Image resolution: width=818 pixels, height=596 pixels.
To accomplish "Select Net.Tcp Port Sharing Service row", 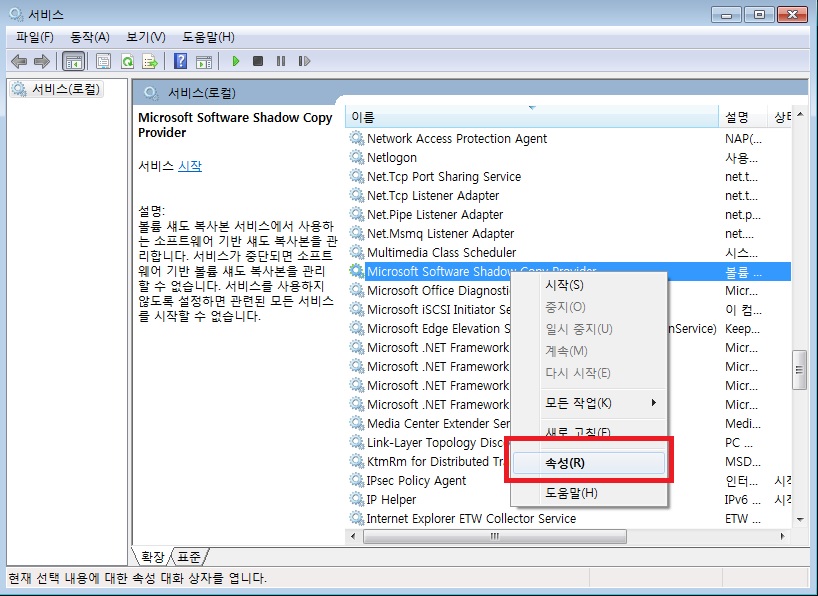I will click(x=570, y=176).
